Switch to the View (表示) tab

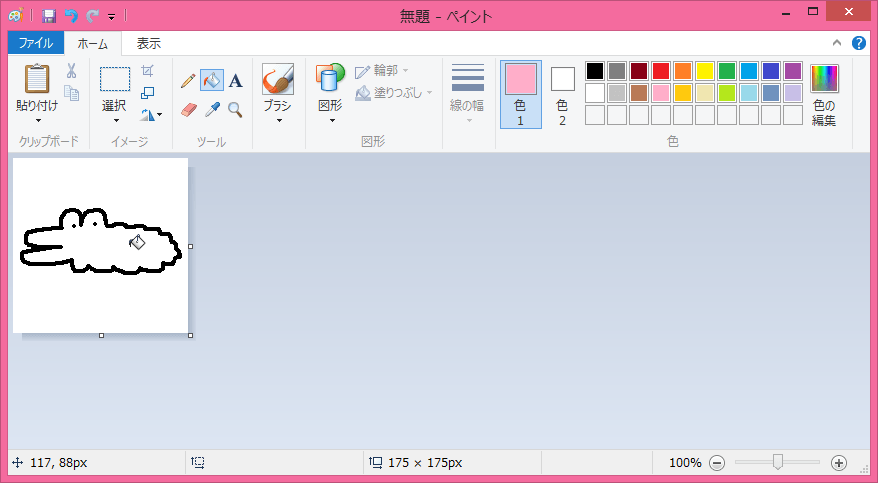149,43
